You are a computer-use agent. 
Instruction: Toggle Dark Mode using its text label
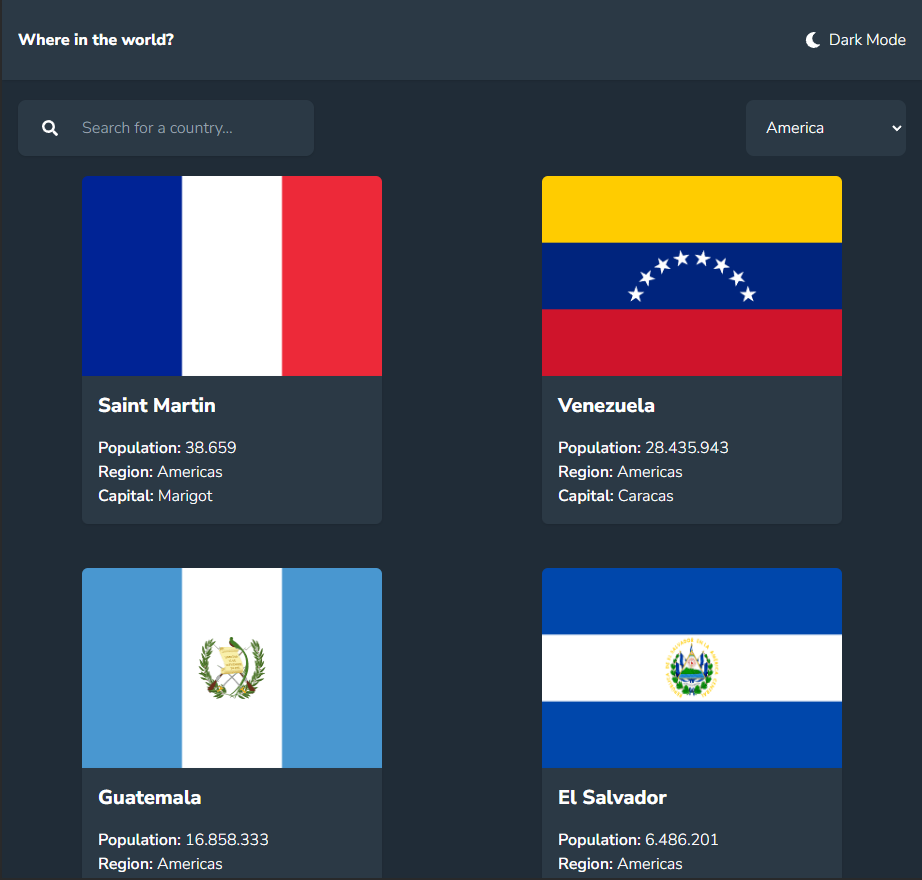pyautogui.click(x=867, y=40)
